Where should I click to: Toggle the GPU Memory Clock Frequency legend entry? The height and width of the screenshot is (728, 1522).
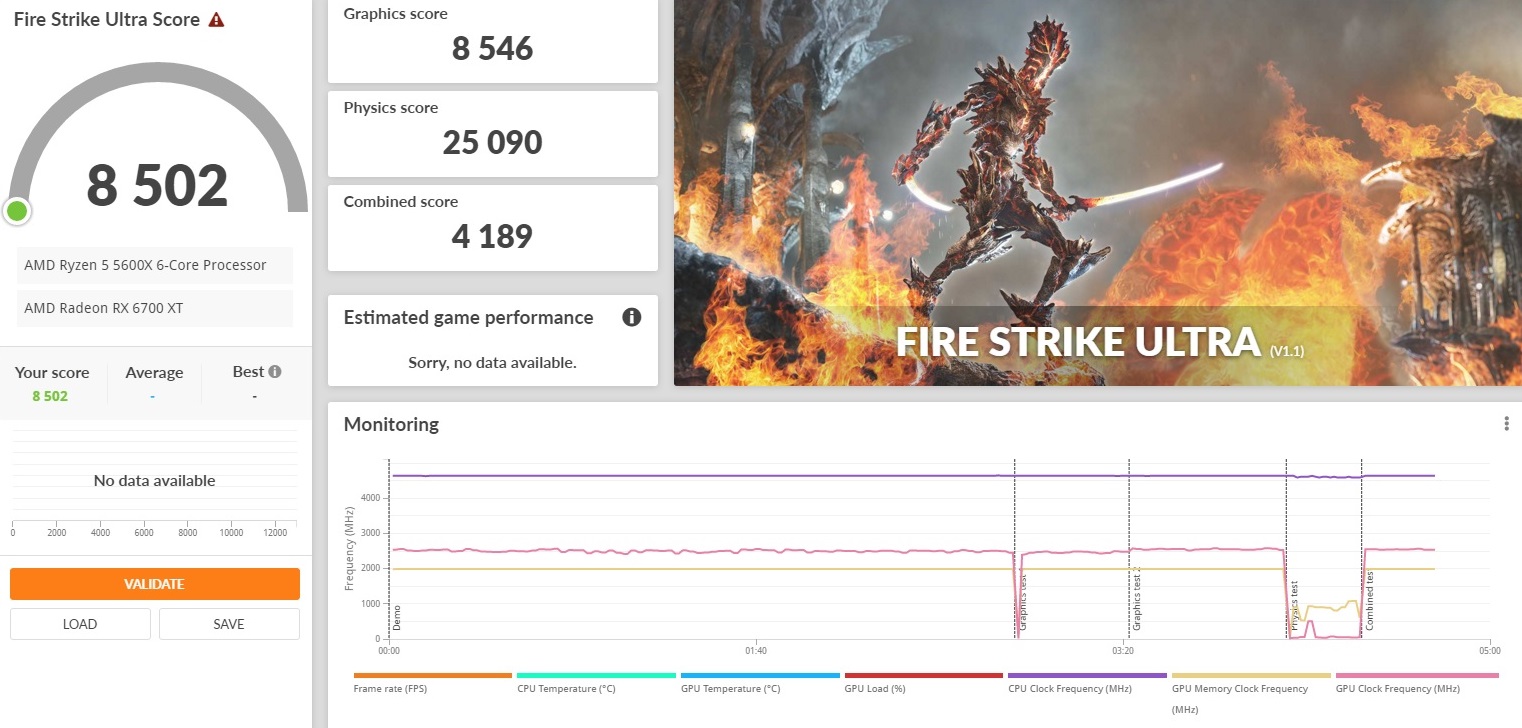(x=1250, y=693)
